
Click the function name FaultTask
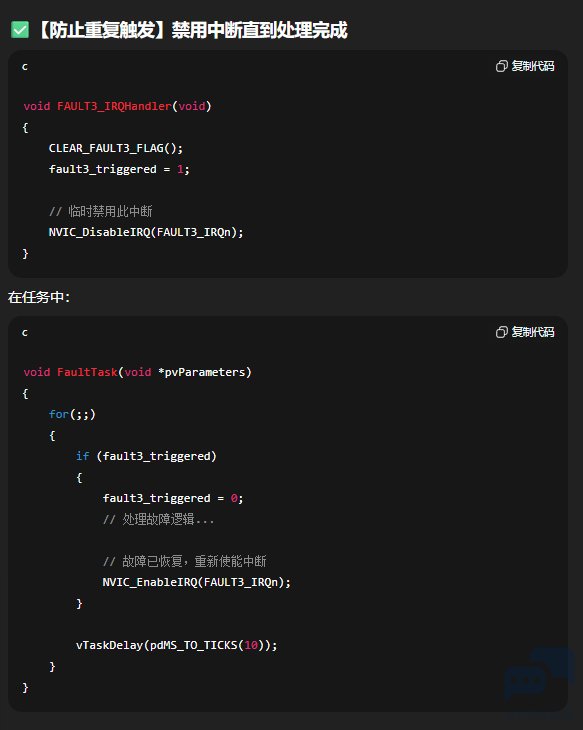(x=87, y=372)
